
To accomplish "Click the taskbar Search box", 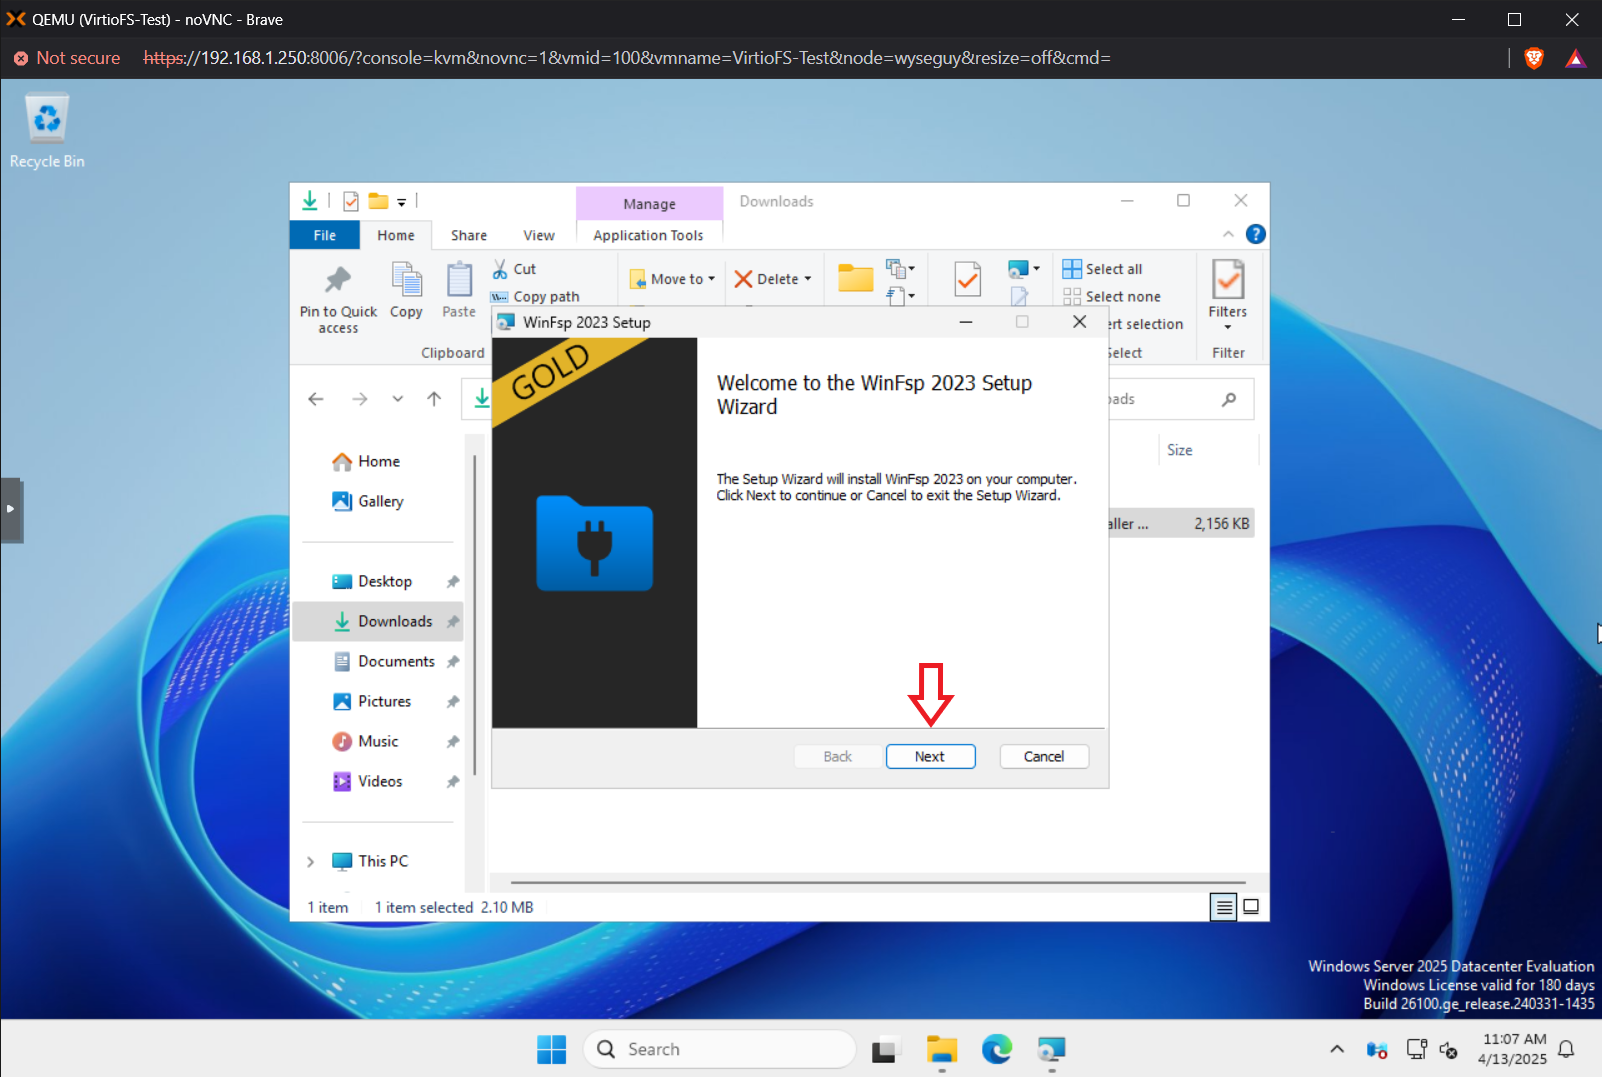I will pos(720,1049).
